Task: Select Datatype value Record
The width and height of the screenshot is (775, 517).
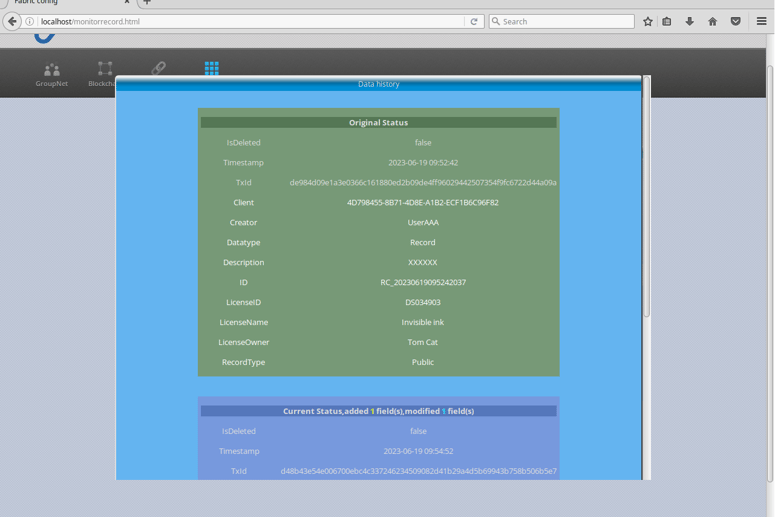Action: click(423, 242)
